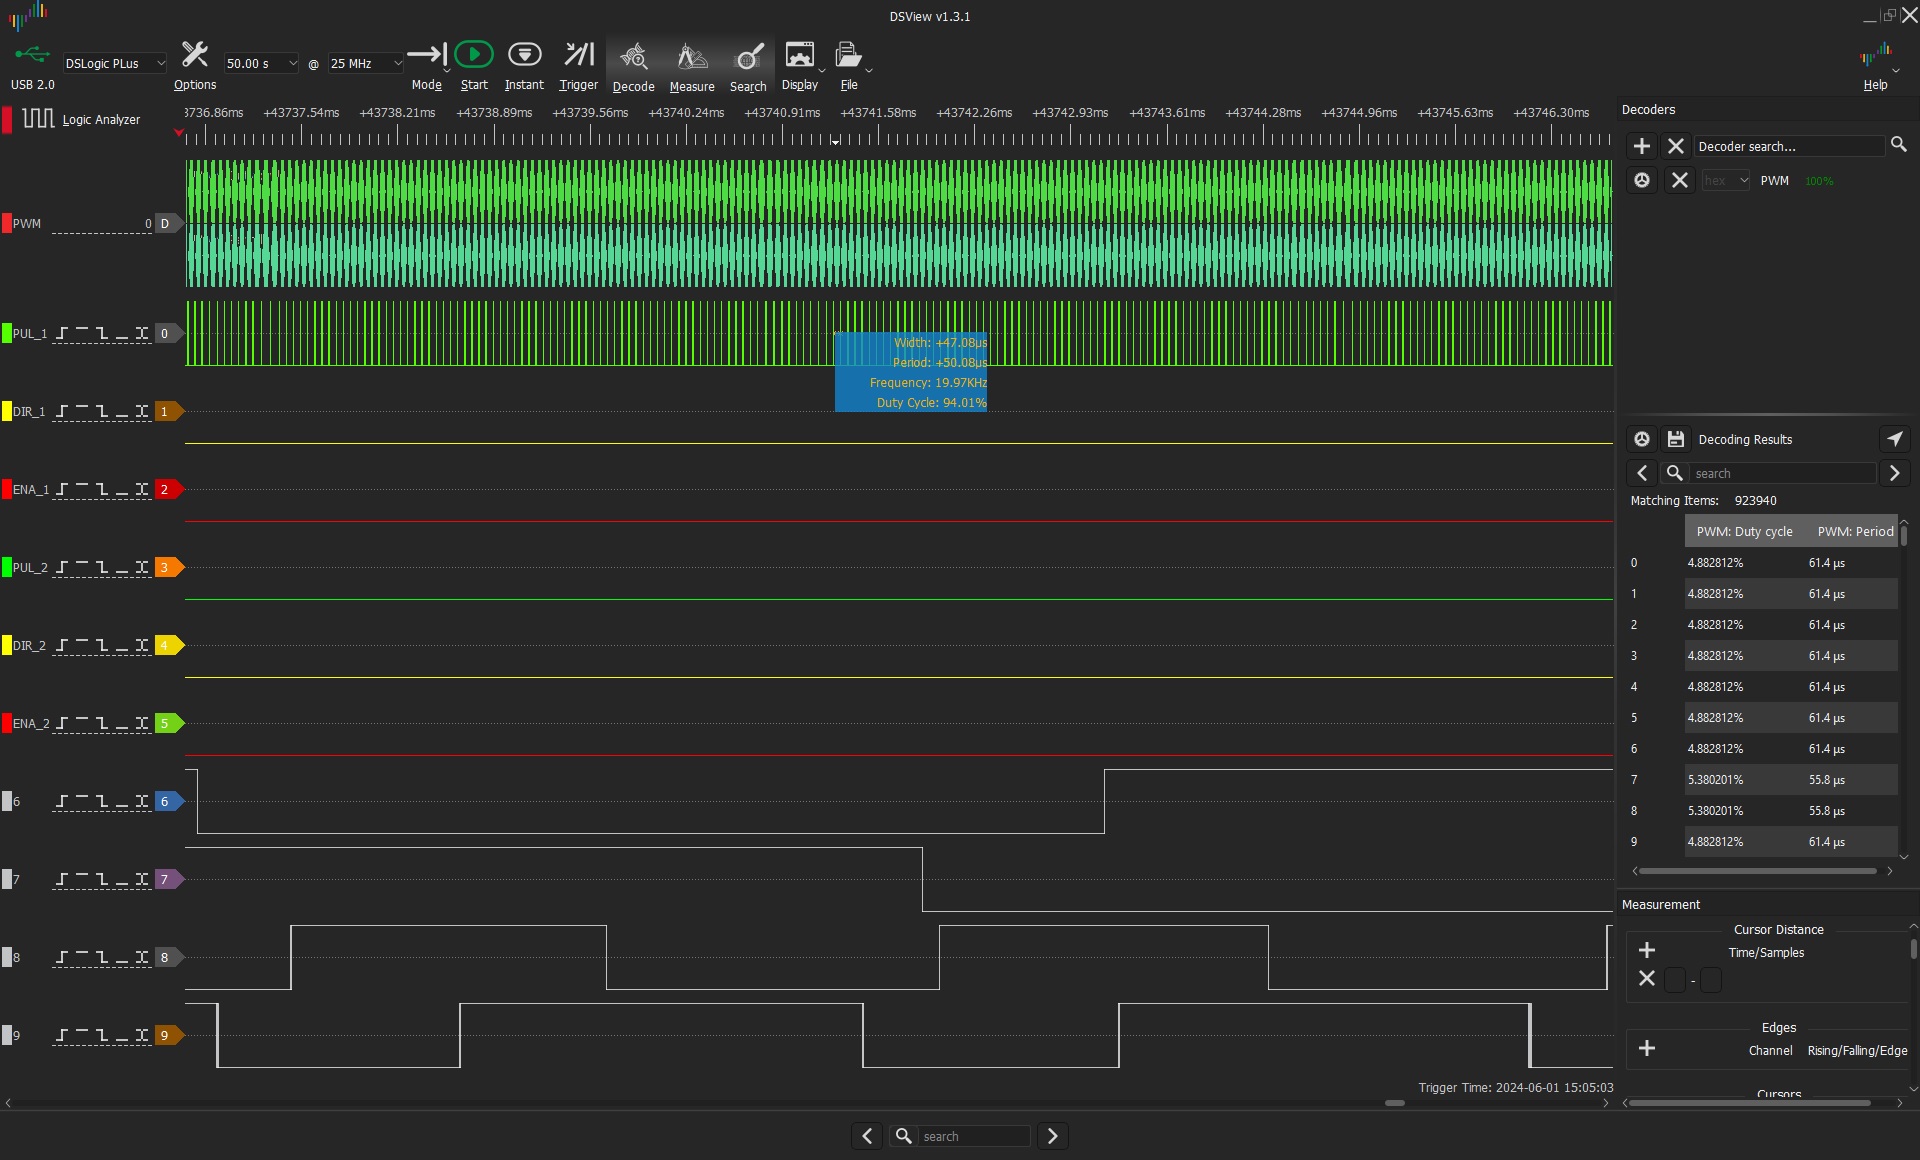Viewport: 1920px width, 1160px height.
Task: Open PWM decoder settings gear
Action: pyautogui.click(x=1642, y=181)
